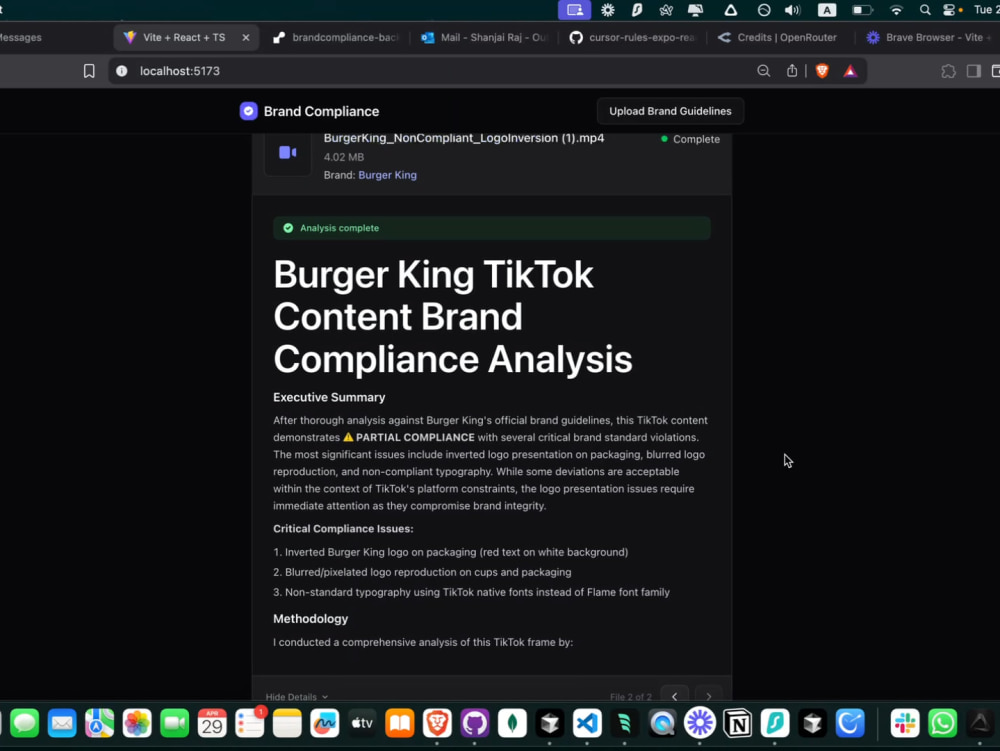
Task: Click the Methodology heading
Action: [x=311, y=618]
